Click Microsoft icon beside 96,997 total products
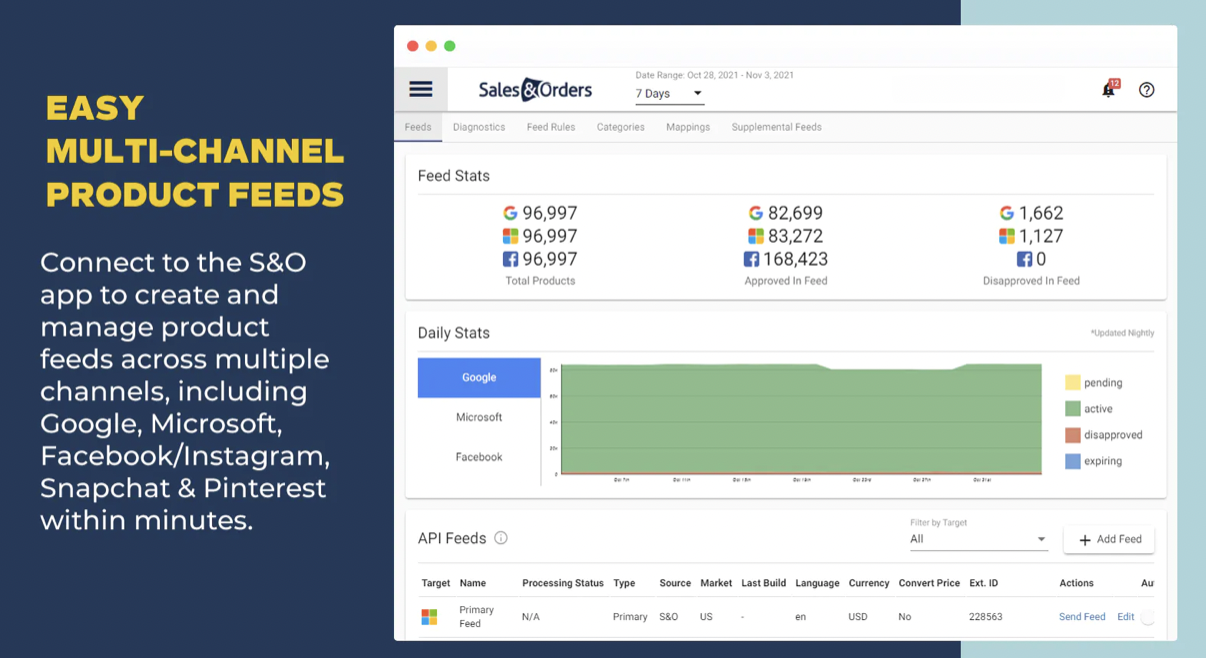The image size is (1206, 658). (510, 236)
